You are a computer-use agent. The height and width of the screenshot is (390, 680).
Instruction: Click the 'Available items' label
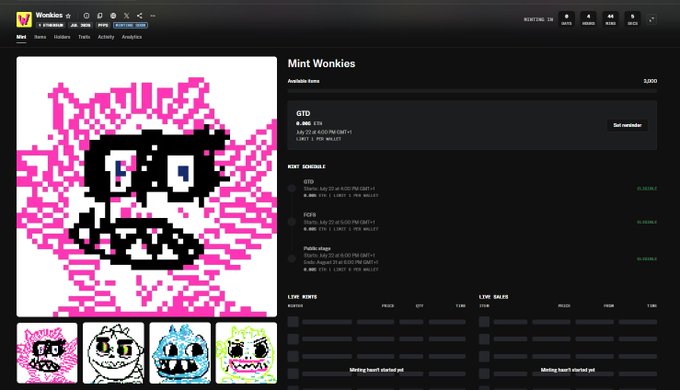coord(304,81)
